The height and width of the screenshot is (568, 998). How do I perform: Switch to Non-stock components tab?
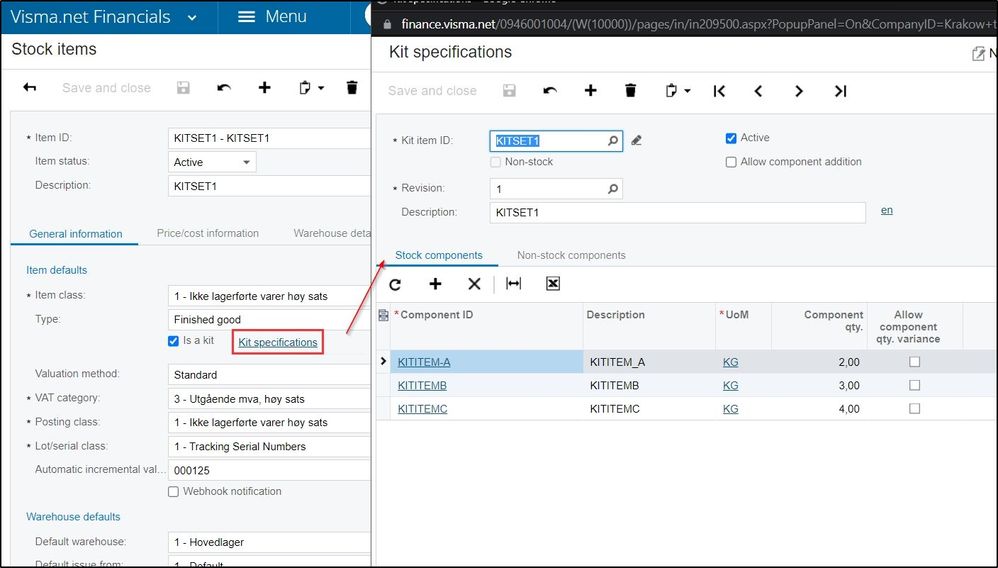click(x=571, y=255)
